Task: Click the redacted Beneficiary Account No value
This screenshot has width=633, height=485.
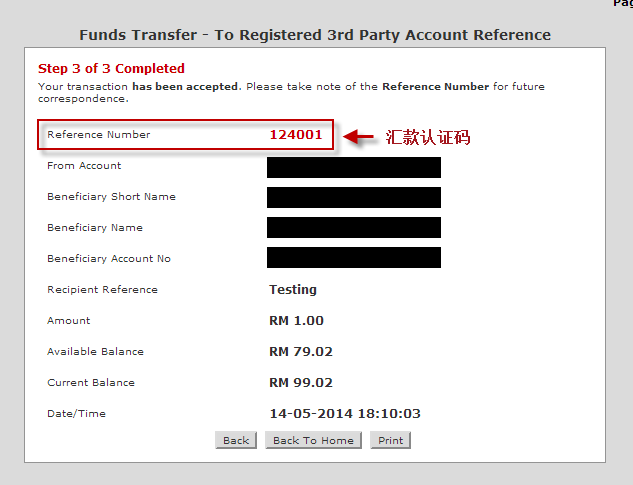Action: coord(354,258)
